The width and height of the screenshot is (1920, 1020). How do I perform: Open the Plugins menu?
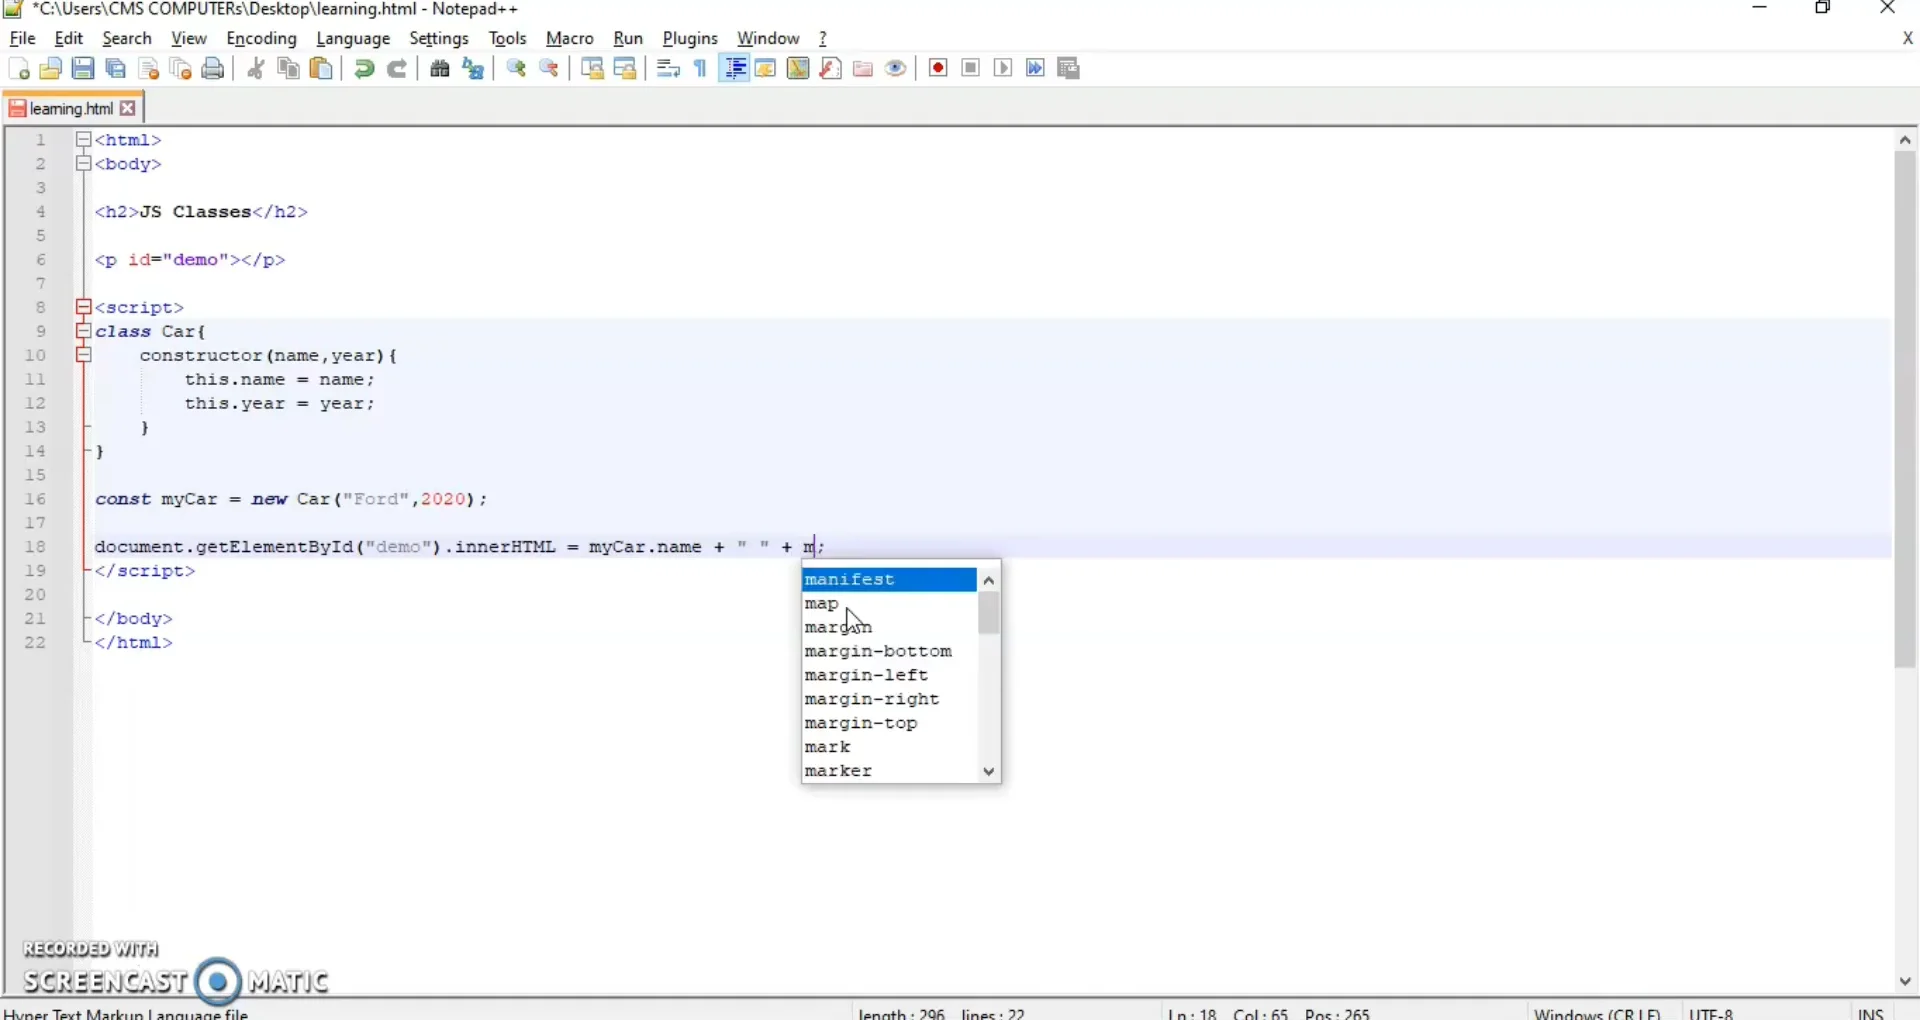pos(690,38)
